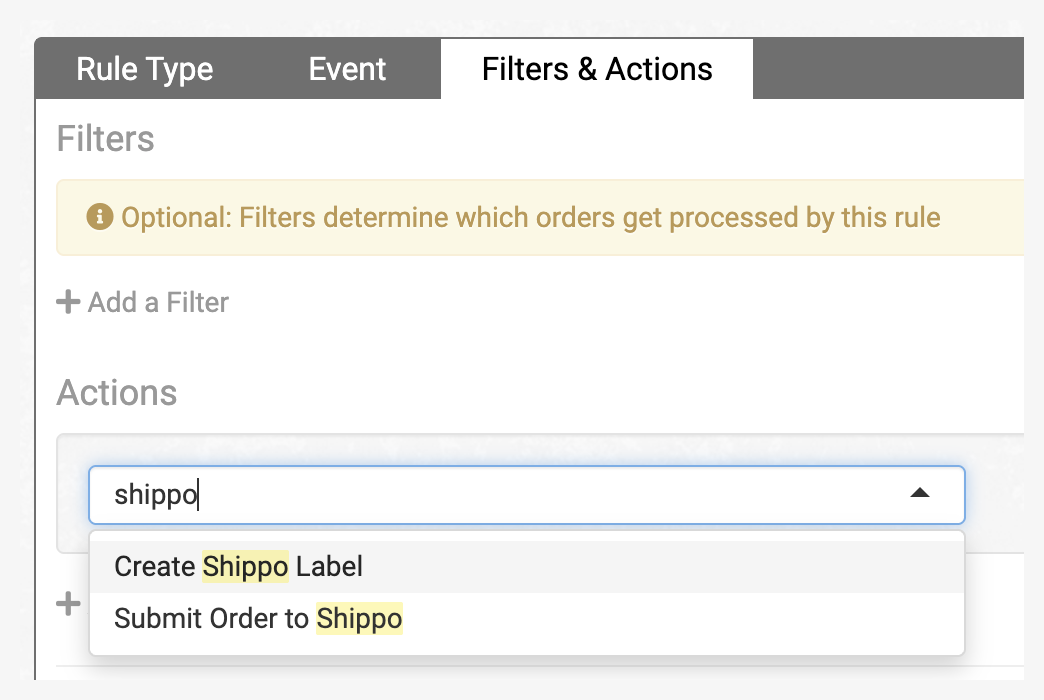Click the info icon in the Optional banner

tap(99, 217)
